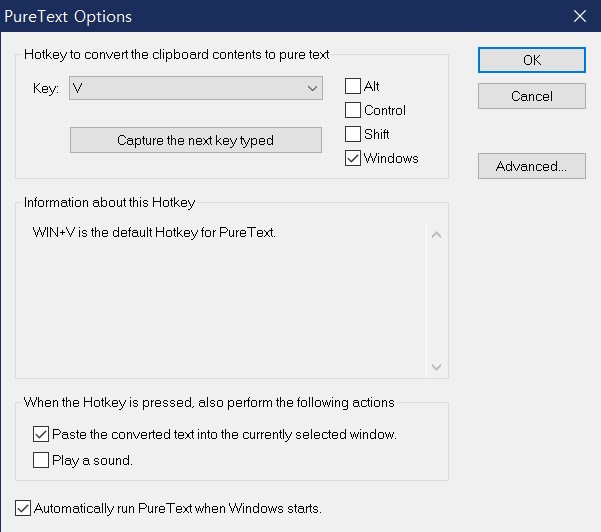601x532 pixels.
Task: Click the 'Key:' label
Action: 46,89
